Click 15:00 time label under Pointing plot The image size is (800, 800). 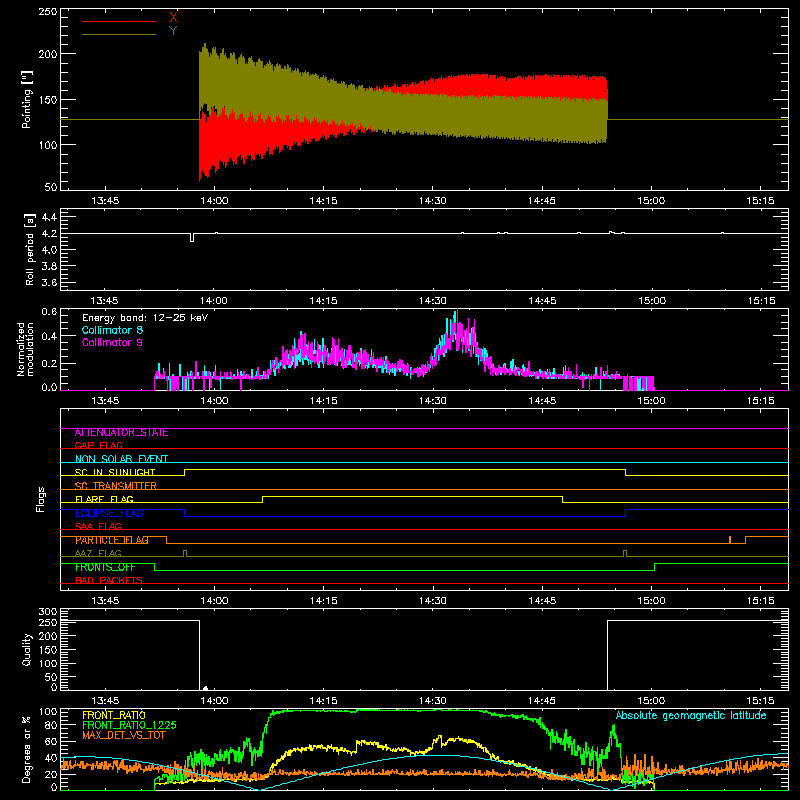tap(651, 201)
